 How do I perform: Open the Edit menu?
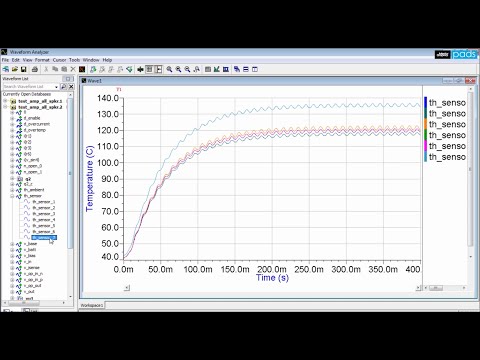tap(16, 60)
